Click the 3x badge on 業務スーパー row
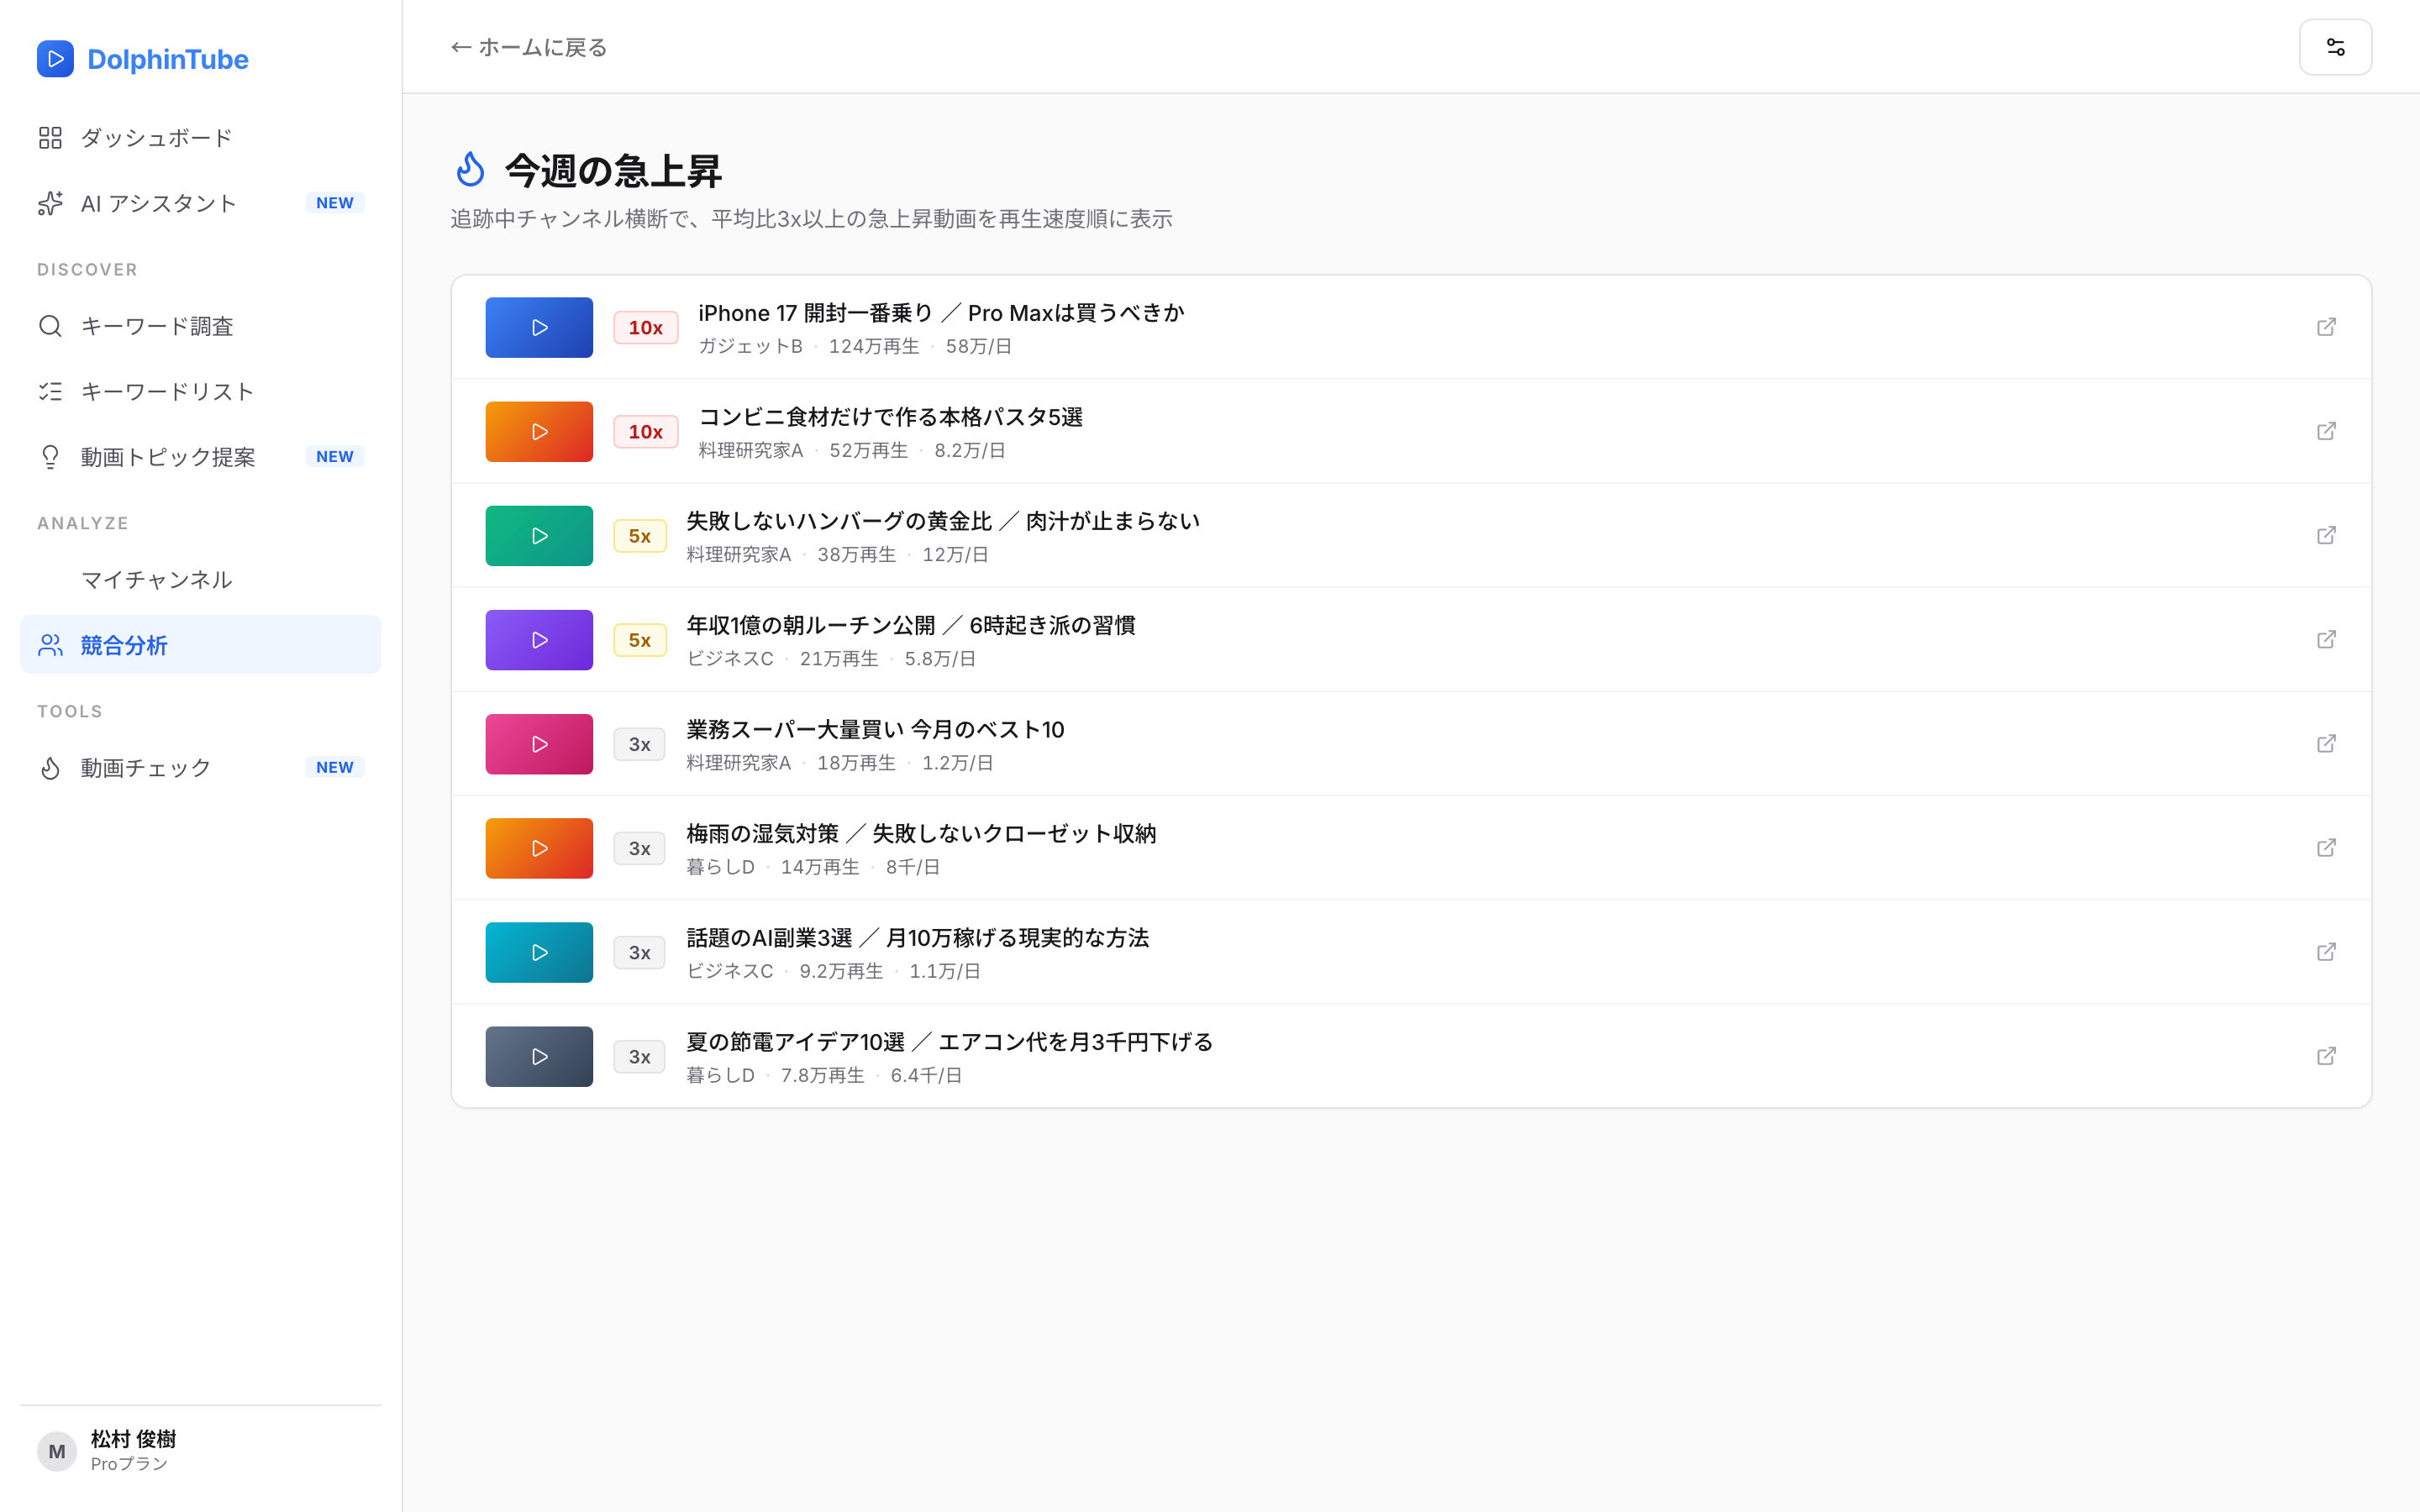 click(x=639, y=743)
